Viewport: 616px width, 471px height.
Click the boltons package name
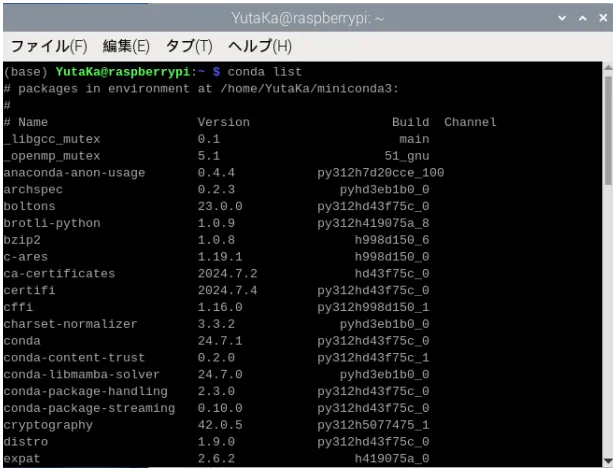pyautogui.click(x=29, y=206)
